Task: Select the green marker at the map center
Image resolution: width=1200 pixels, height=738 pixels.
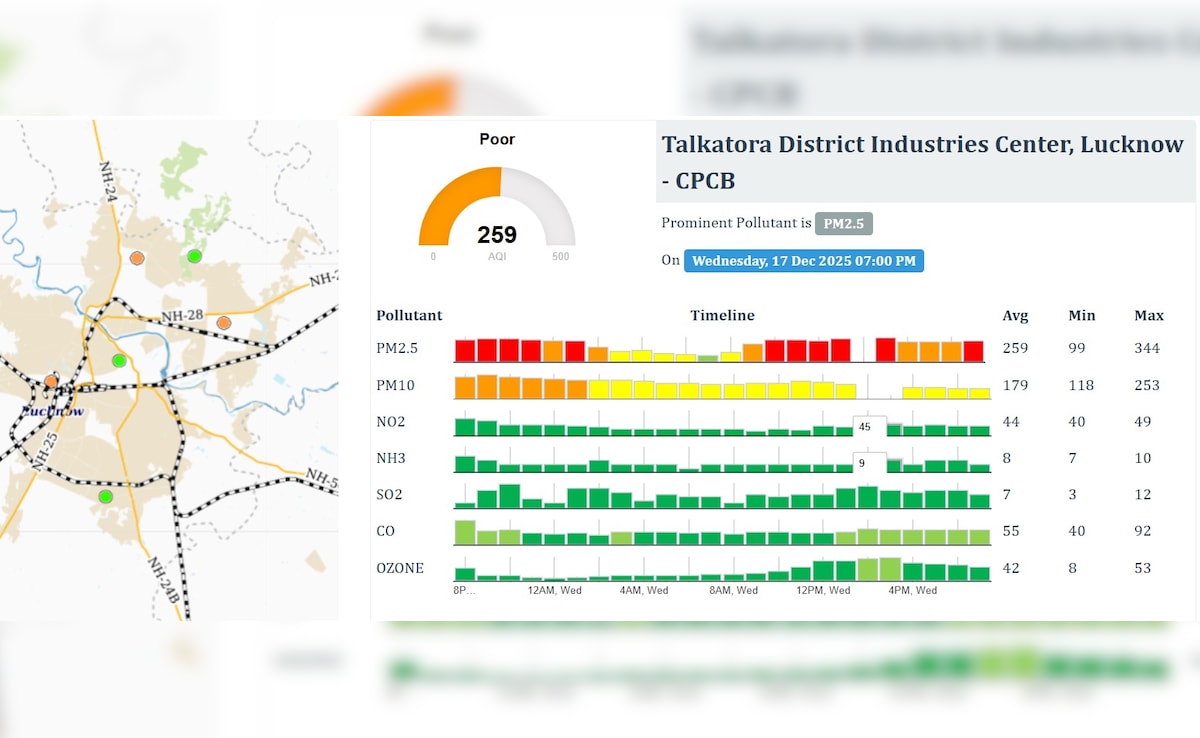Action: point(119,360)
